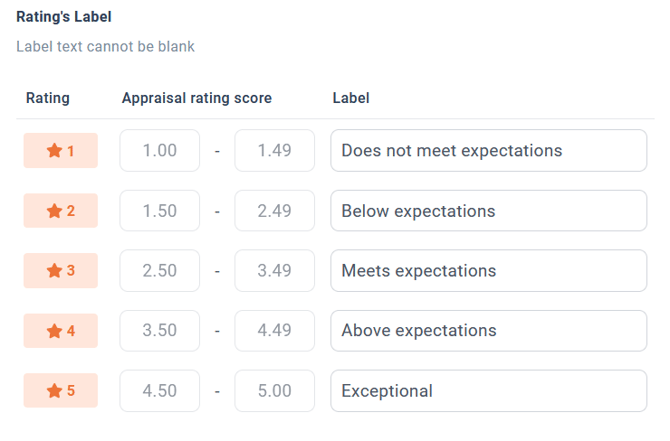This screenshot has width=670, height=441.
Task: Select the 1.00 minimum score field
Action: (x=159, y=150)
